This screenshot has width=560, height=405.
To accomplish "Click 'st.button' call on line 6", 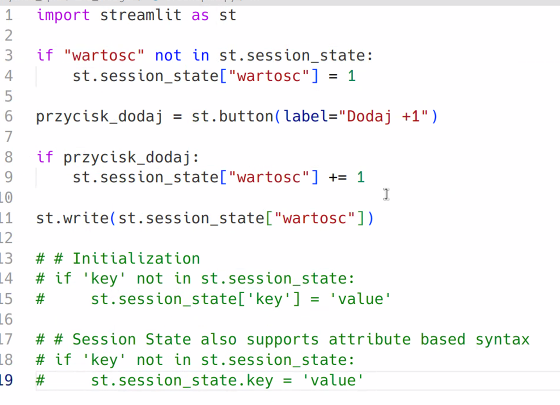I will tap(232, 116).
